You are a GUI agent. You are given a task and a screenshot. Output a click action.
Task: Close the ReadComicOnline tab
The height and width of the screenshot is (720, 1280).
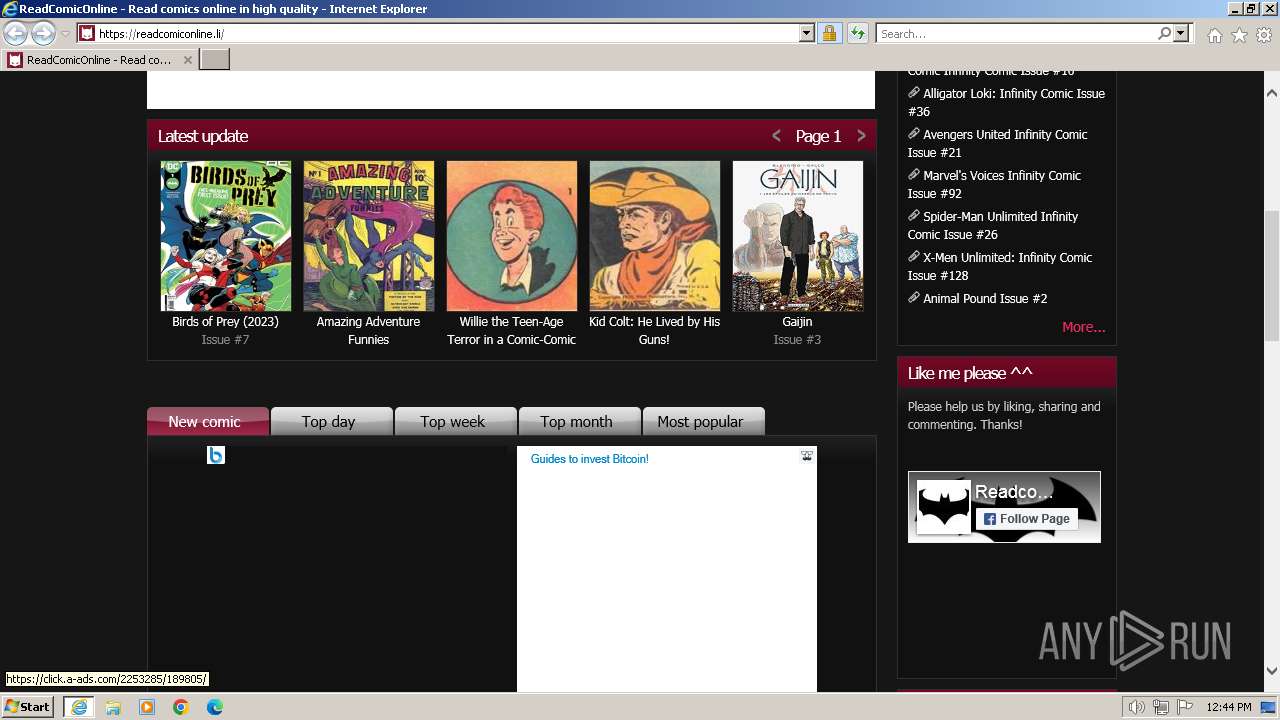coord(187,60)
